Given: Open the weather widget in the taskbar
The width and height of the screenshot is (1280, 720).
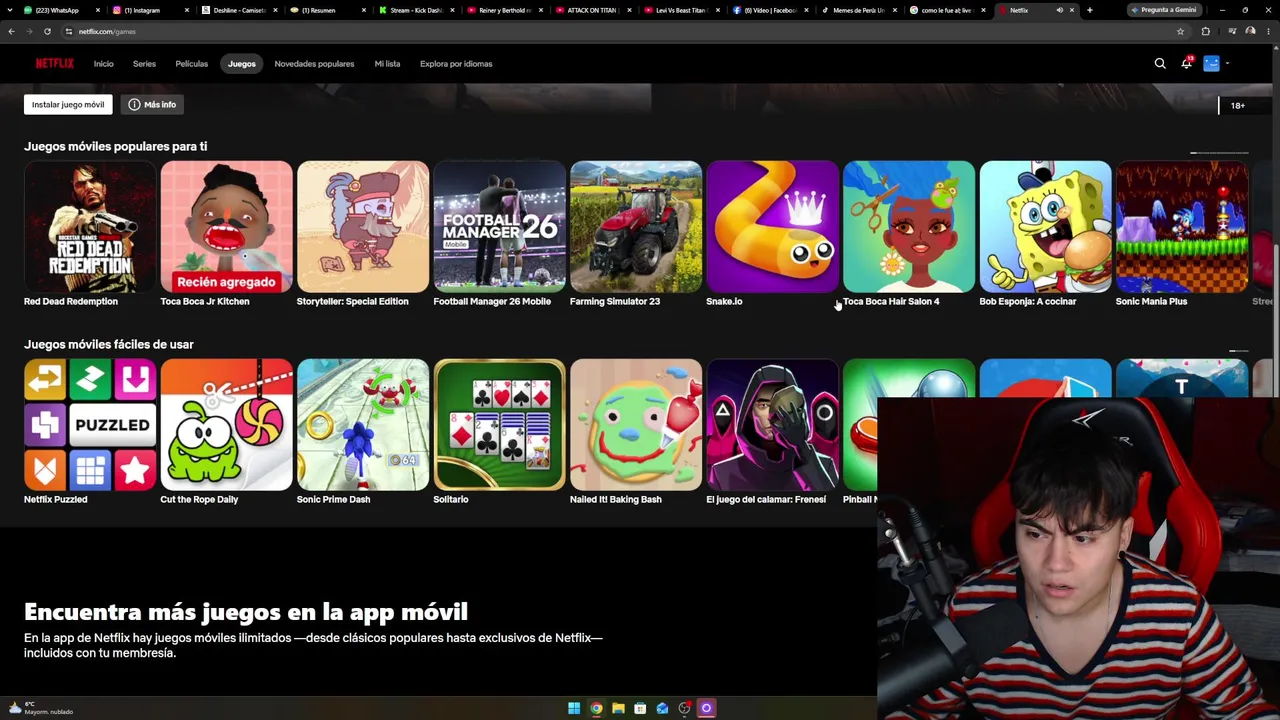Looking at the screenshot, I should 41,708.
